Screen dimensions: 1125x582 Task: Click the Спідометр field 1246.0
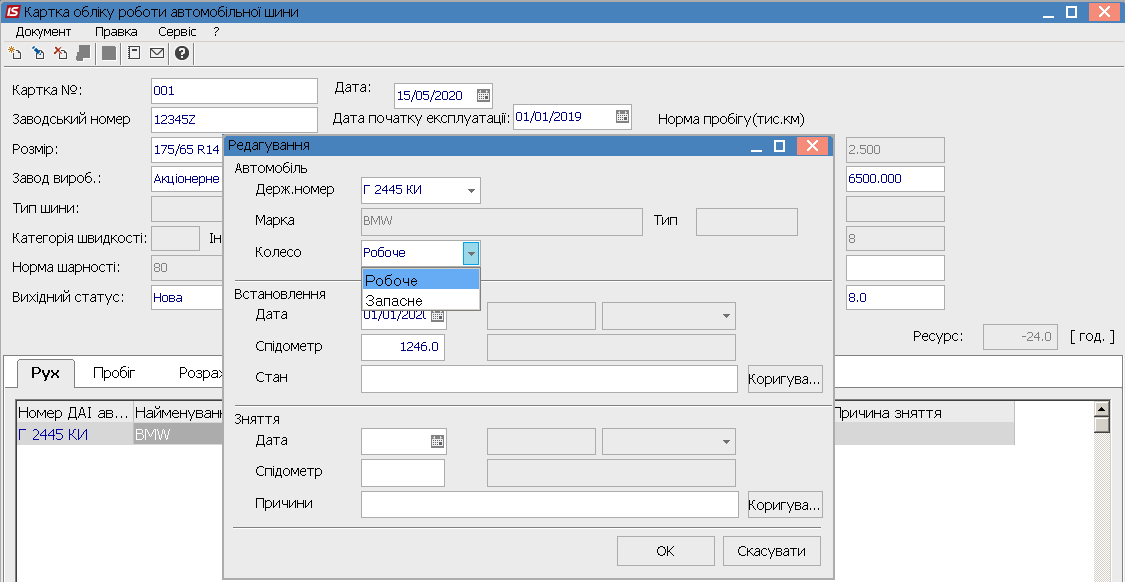coord(403,347)
